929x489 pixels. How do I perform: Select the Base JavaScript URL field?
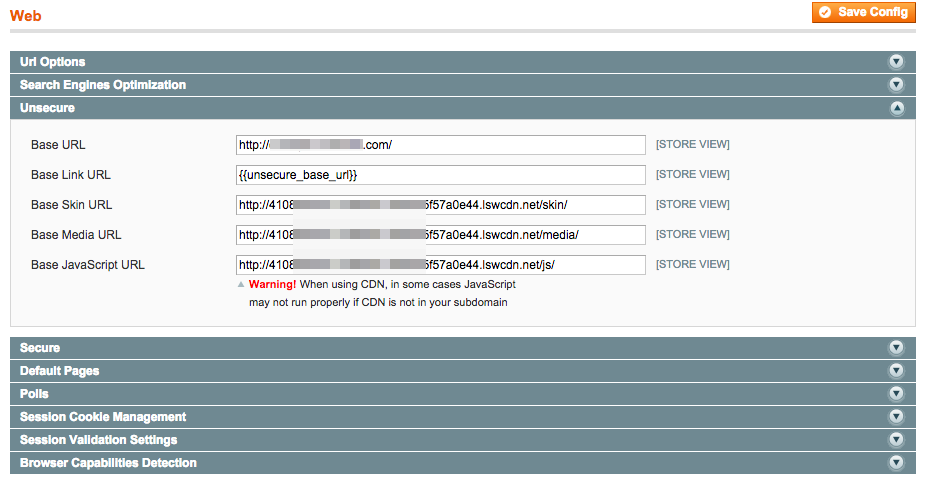440,265
